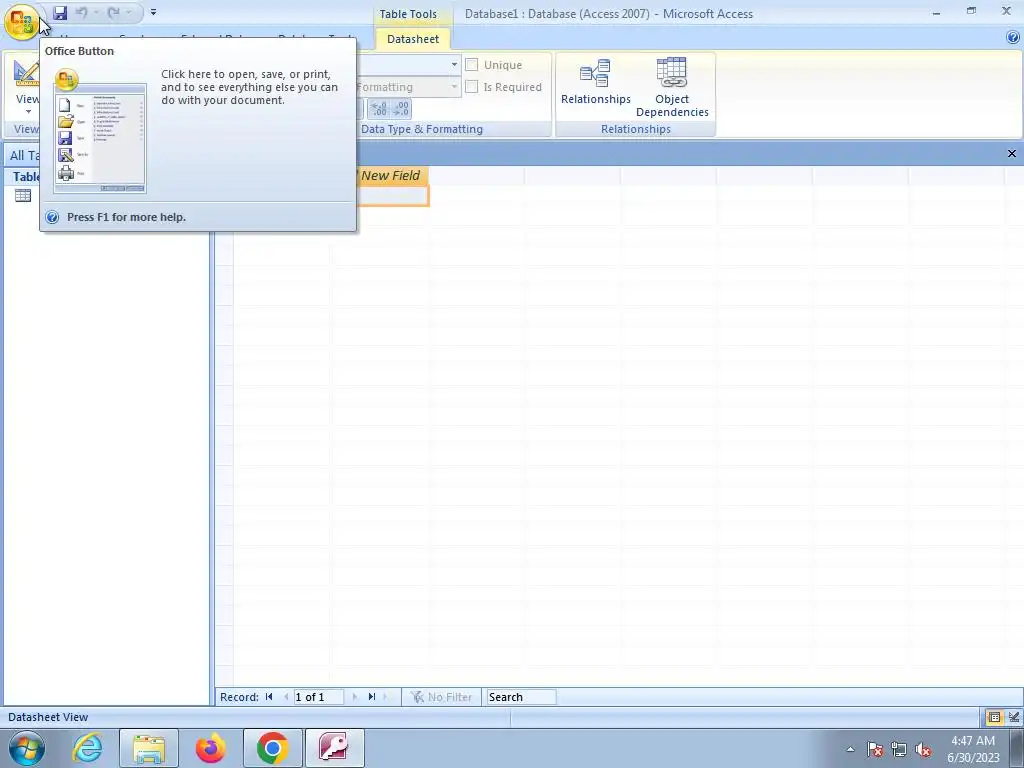Screen dimensions: 1024x768
Task: Open Undo history dropdown arrow
Action: pos(96,12)
